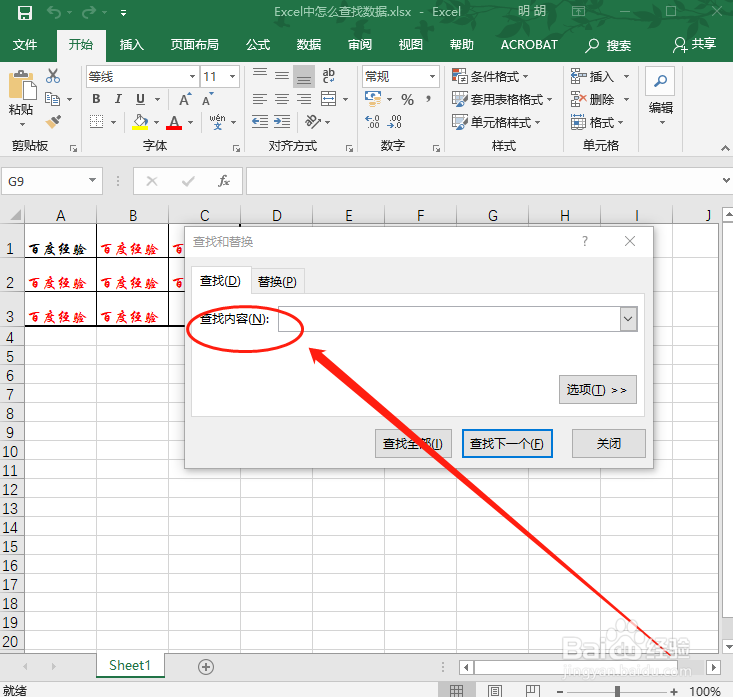Viewport: 733px width, 697px height.
Task: Click the zoom slider handle
Action: click(617, 691)
